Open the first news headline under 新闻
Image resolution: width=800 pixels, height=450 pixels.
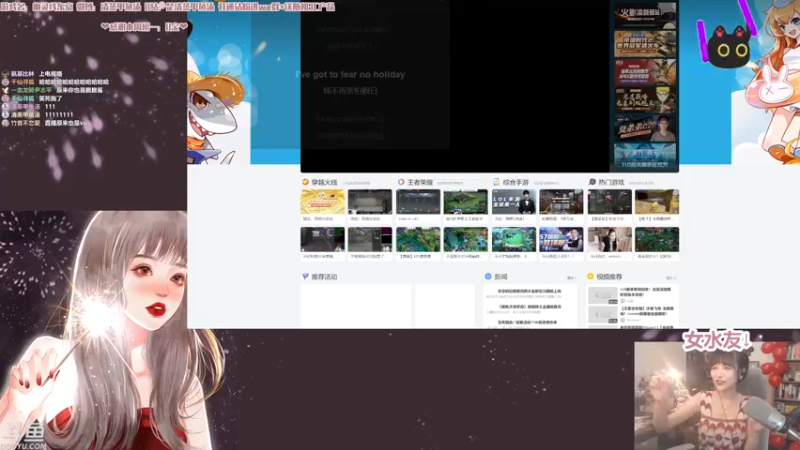point(530,291)
